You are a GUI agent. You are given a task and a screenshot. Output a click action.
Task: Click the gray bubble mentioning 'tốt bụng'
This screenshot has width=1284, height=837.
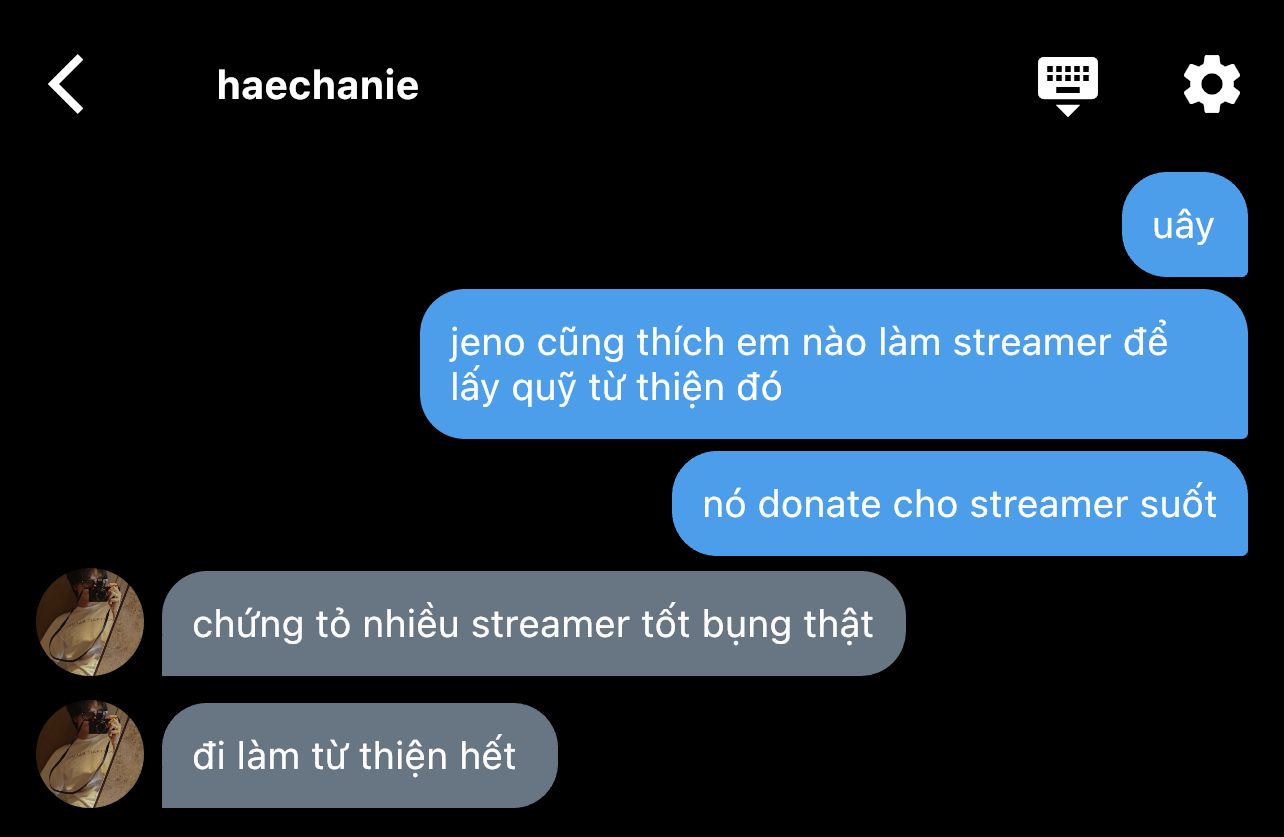pos(533,623)
